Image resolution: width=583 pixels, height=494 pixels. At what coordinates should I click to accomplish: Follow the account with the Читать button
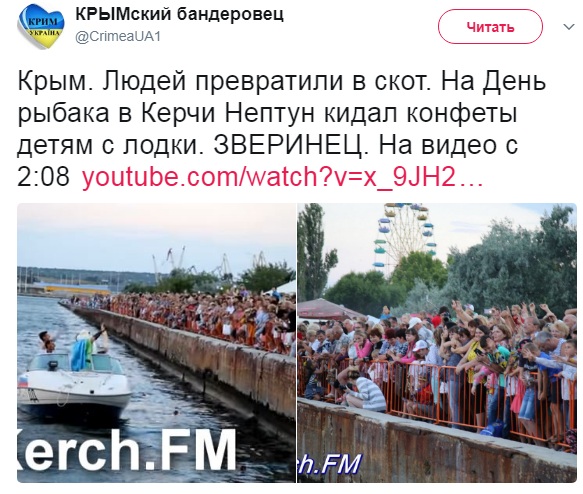point(490,27)
